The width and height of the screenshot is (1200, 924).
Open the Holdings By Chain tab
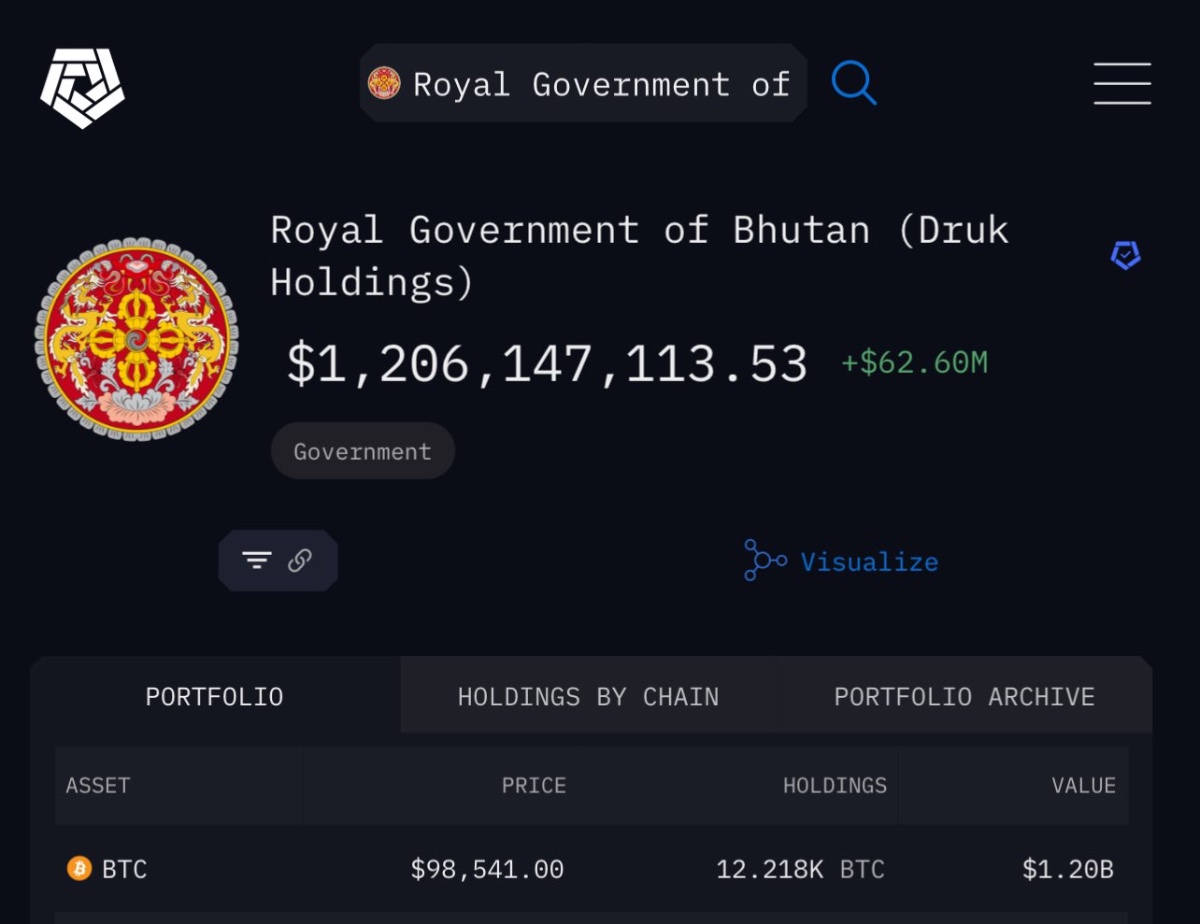point(588,696)
